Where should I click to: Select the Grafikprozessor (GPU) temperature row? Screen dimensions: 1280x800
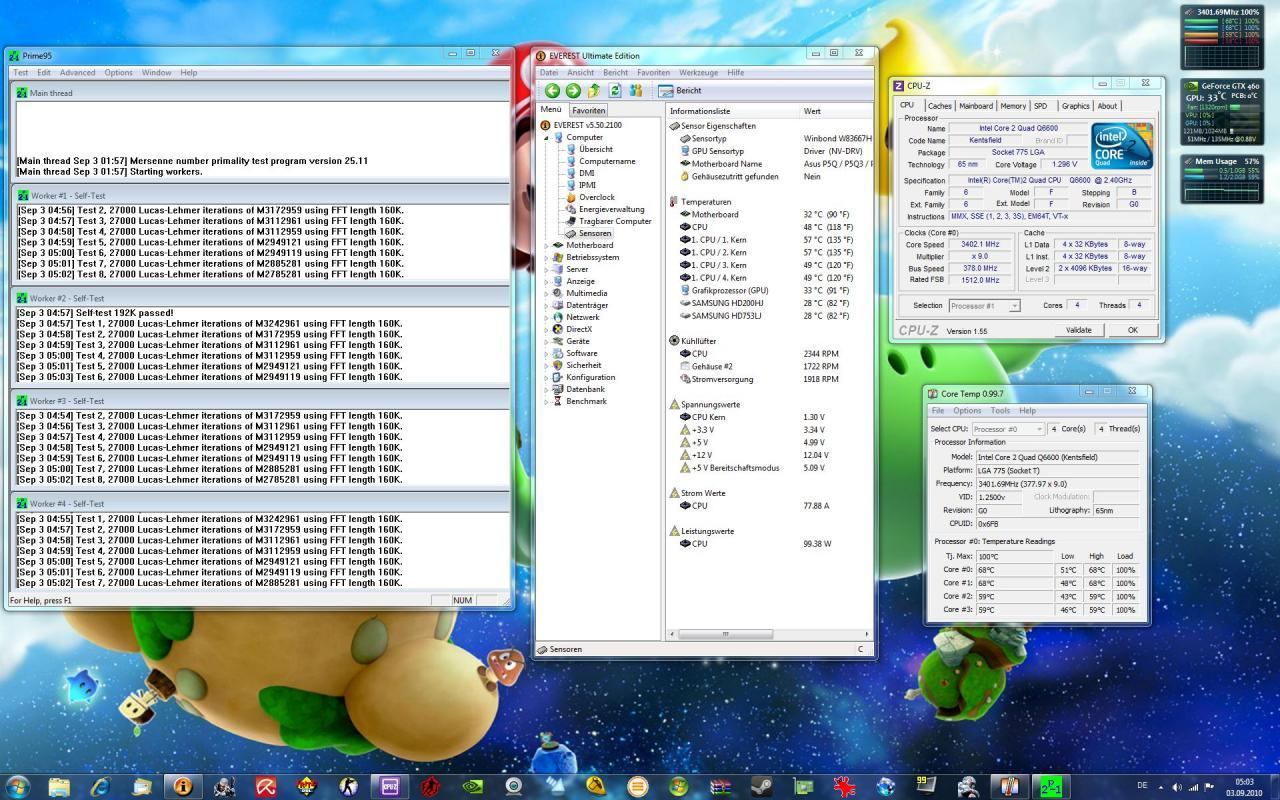(x=770, y=290)
